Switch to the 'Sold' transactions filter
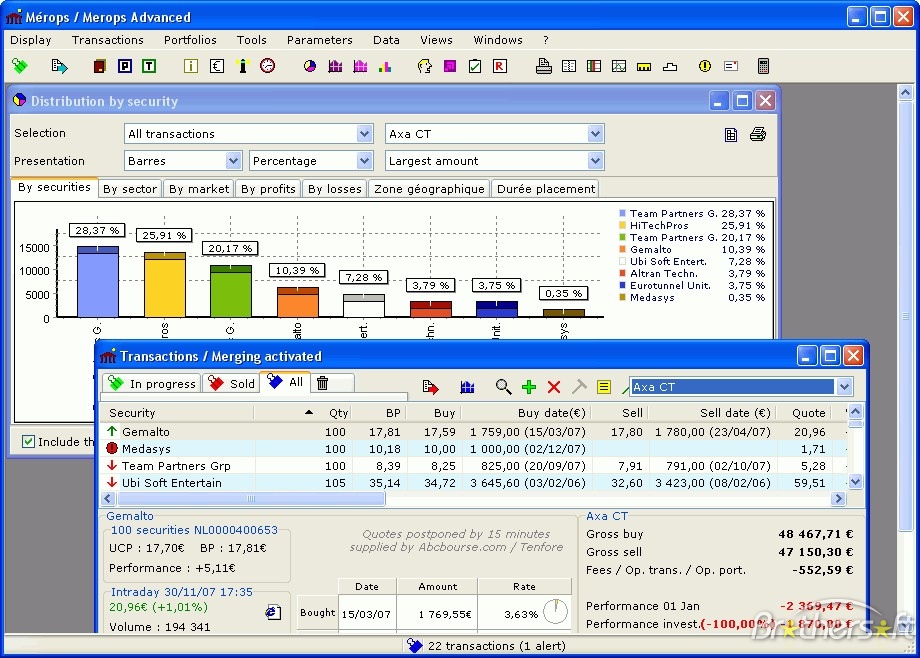Image resolution: width=920 pixels, height=658 pixels. tap(230, 383)
